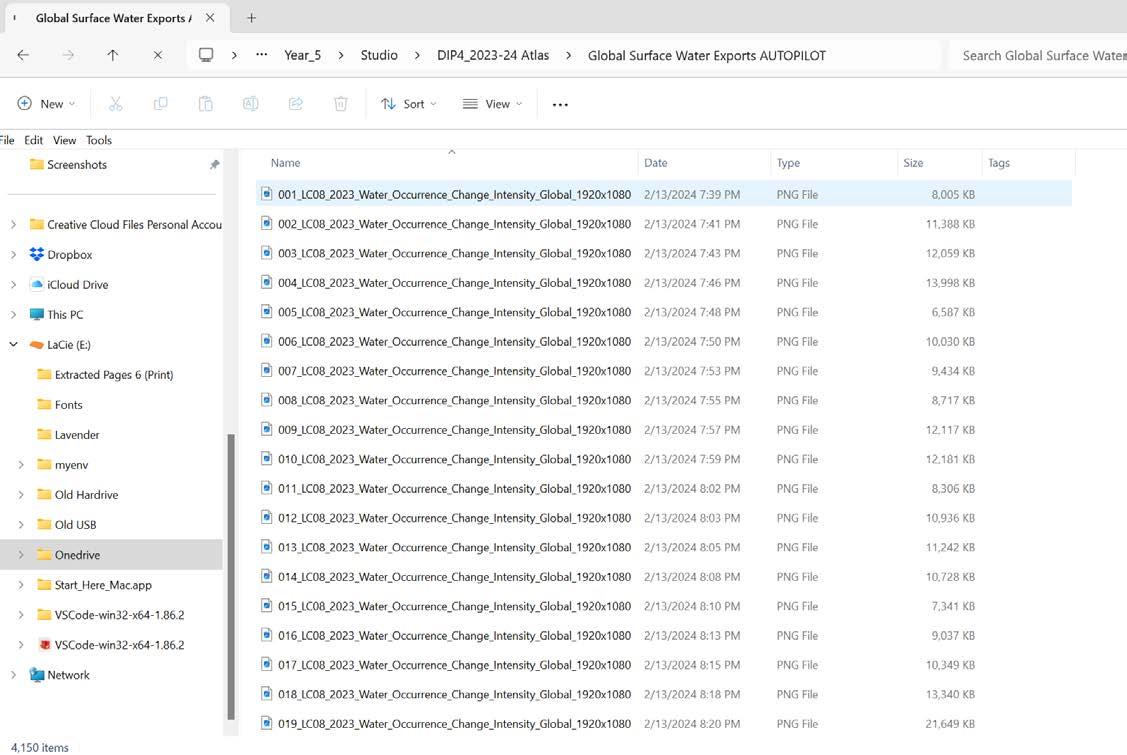Navigate to Studio breadcrumb
The width and height of the screenshot is (1127, 755).
point(379,55)
